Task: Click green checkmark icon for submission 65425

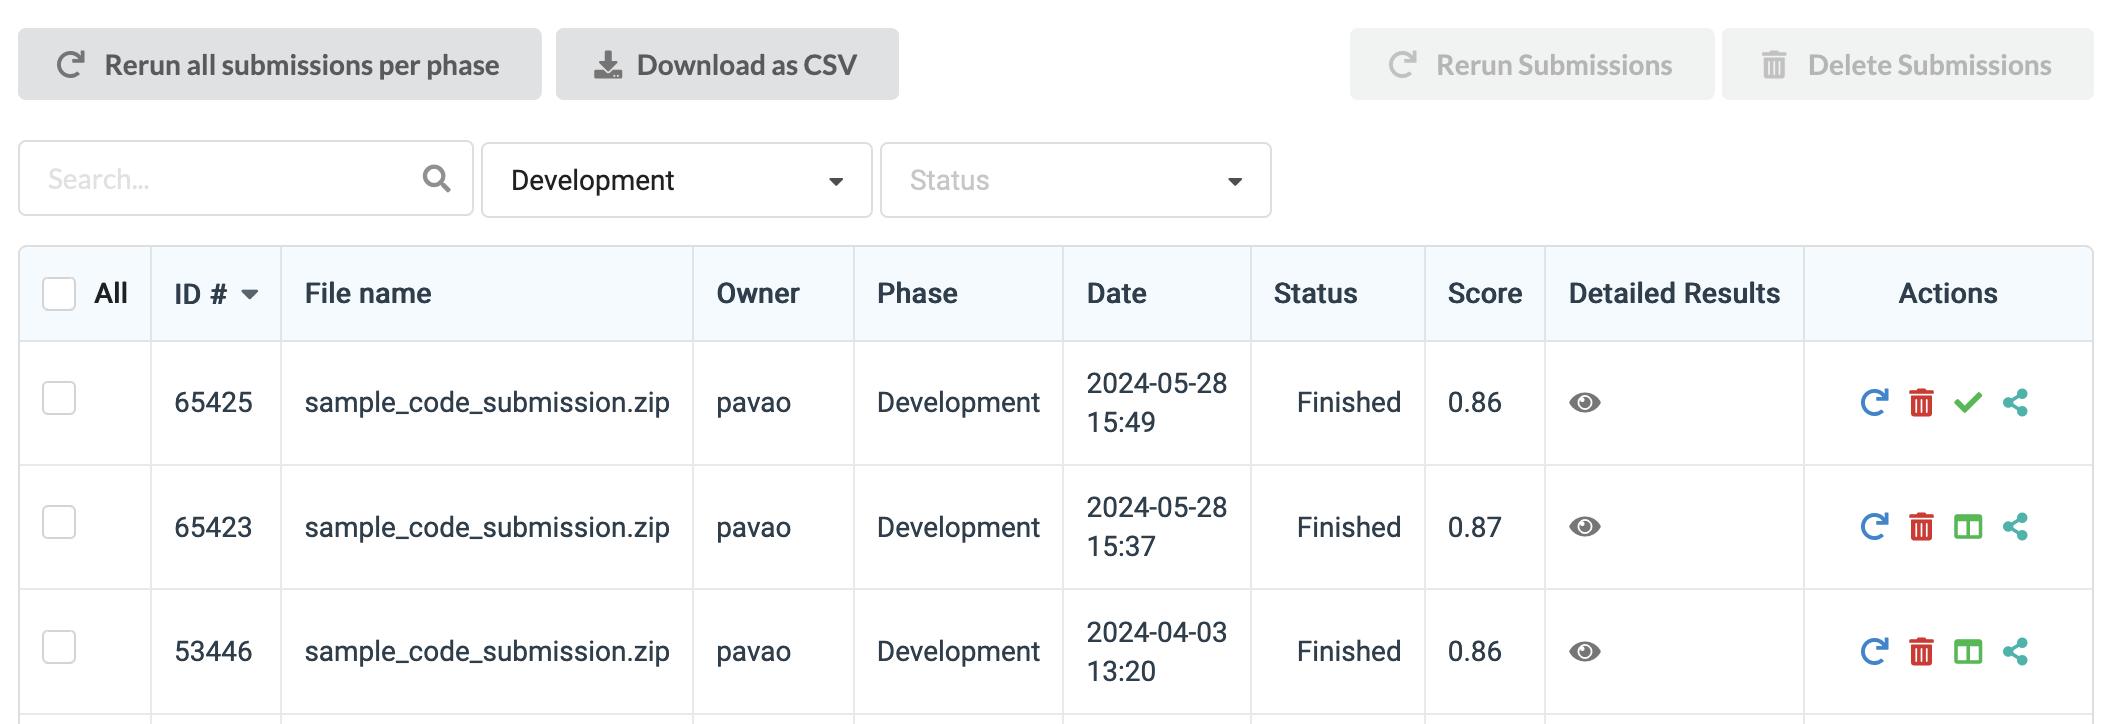Action: (1967, 403)
